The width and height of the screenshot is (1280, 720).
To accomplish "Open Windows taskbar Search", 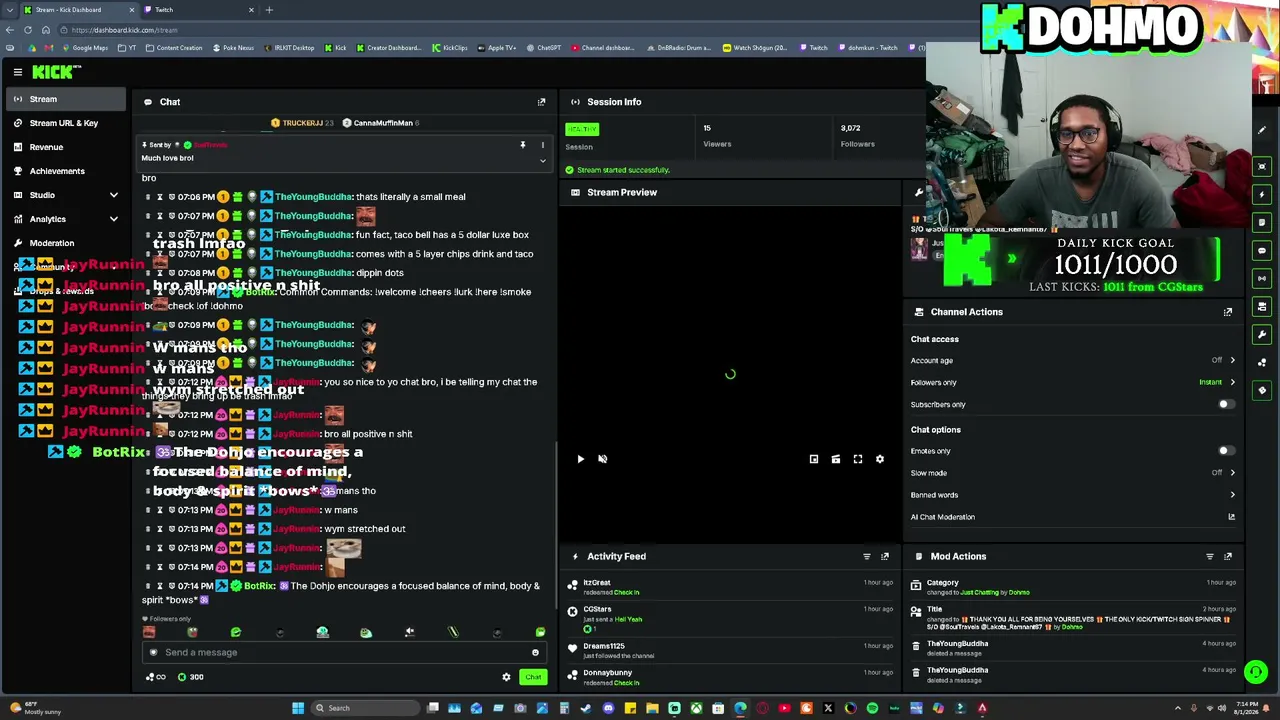I will coord(365,708).
